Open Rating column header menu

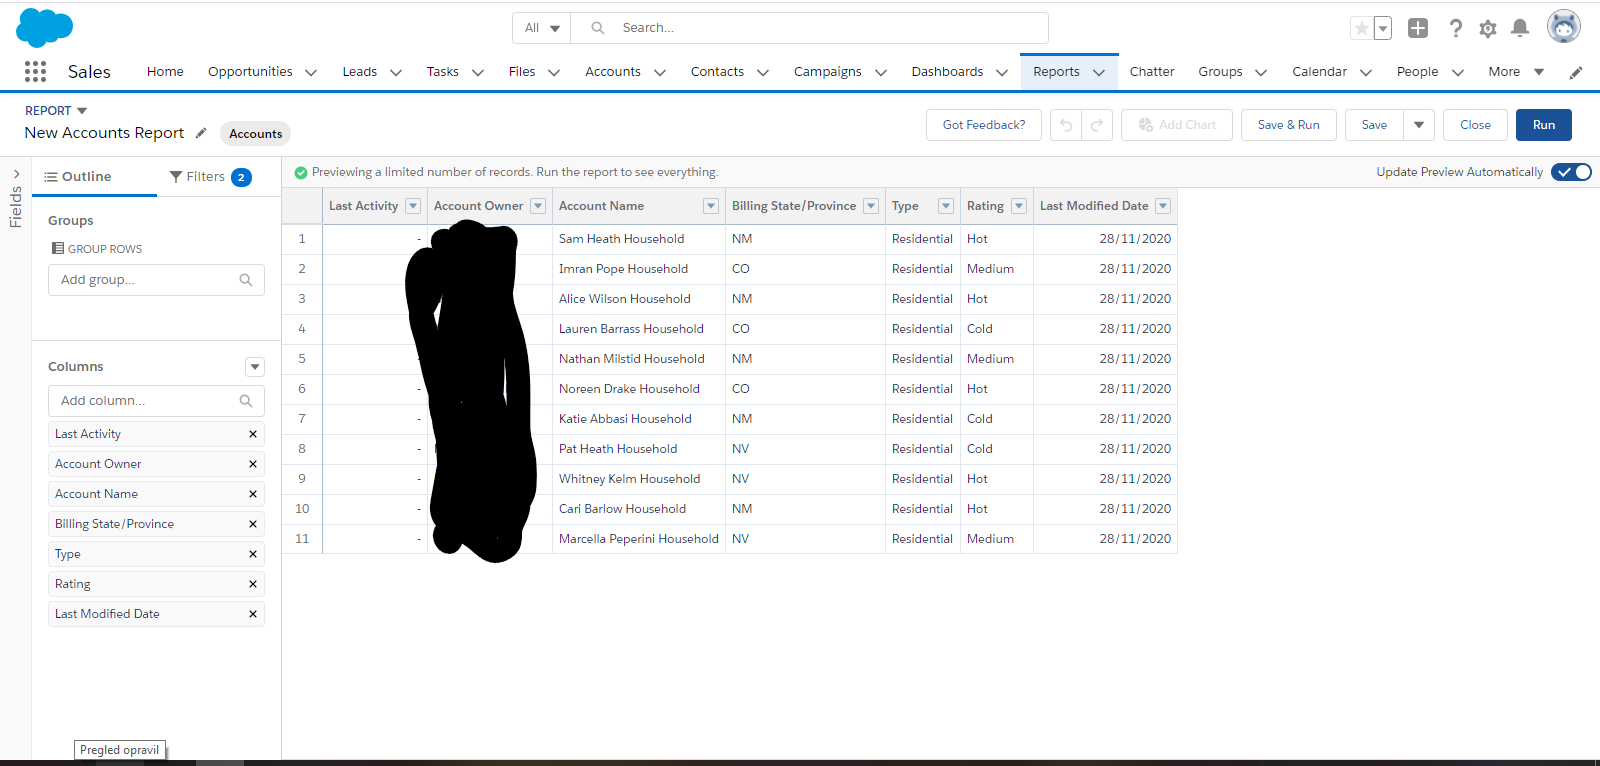1019,206
